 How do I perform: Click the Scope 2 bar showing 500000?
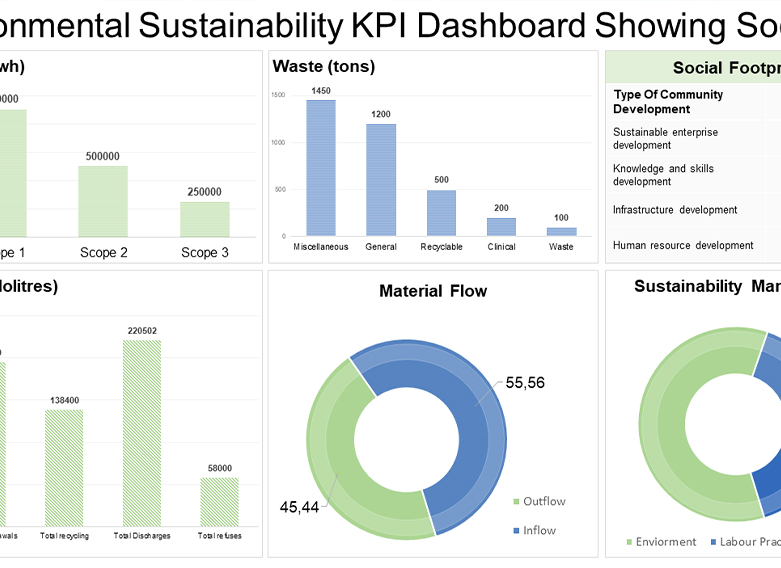tap(103, 200)
